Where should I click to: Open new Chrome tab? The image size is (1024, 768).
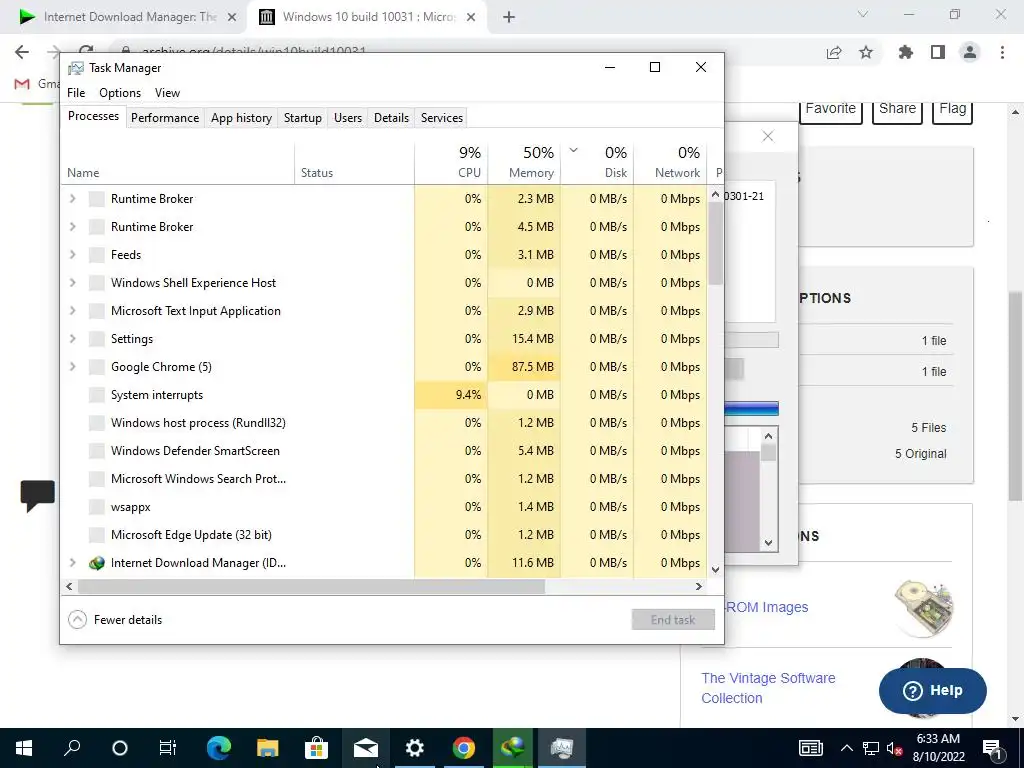click(509, 17)
